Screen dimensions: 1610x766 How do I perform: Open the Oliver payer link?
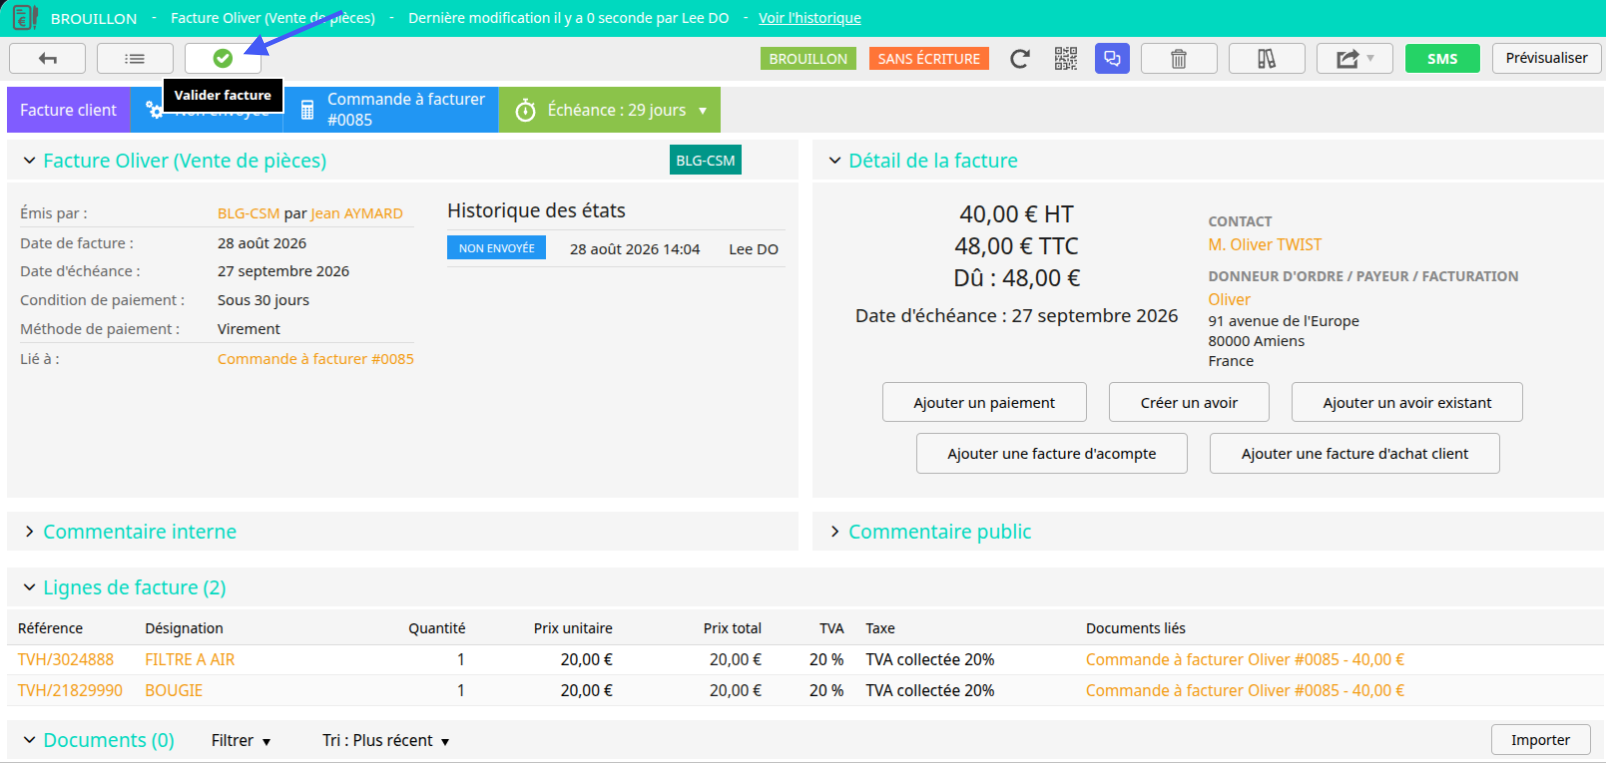point(1229,300)
